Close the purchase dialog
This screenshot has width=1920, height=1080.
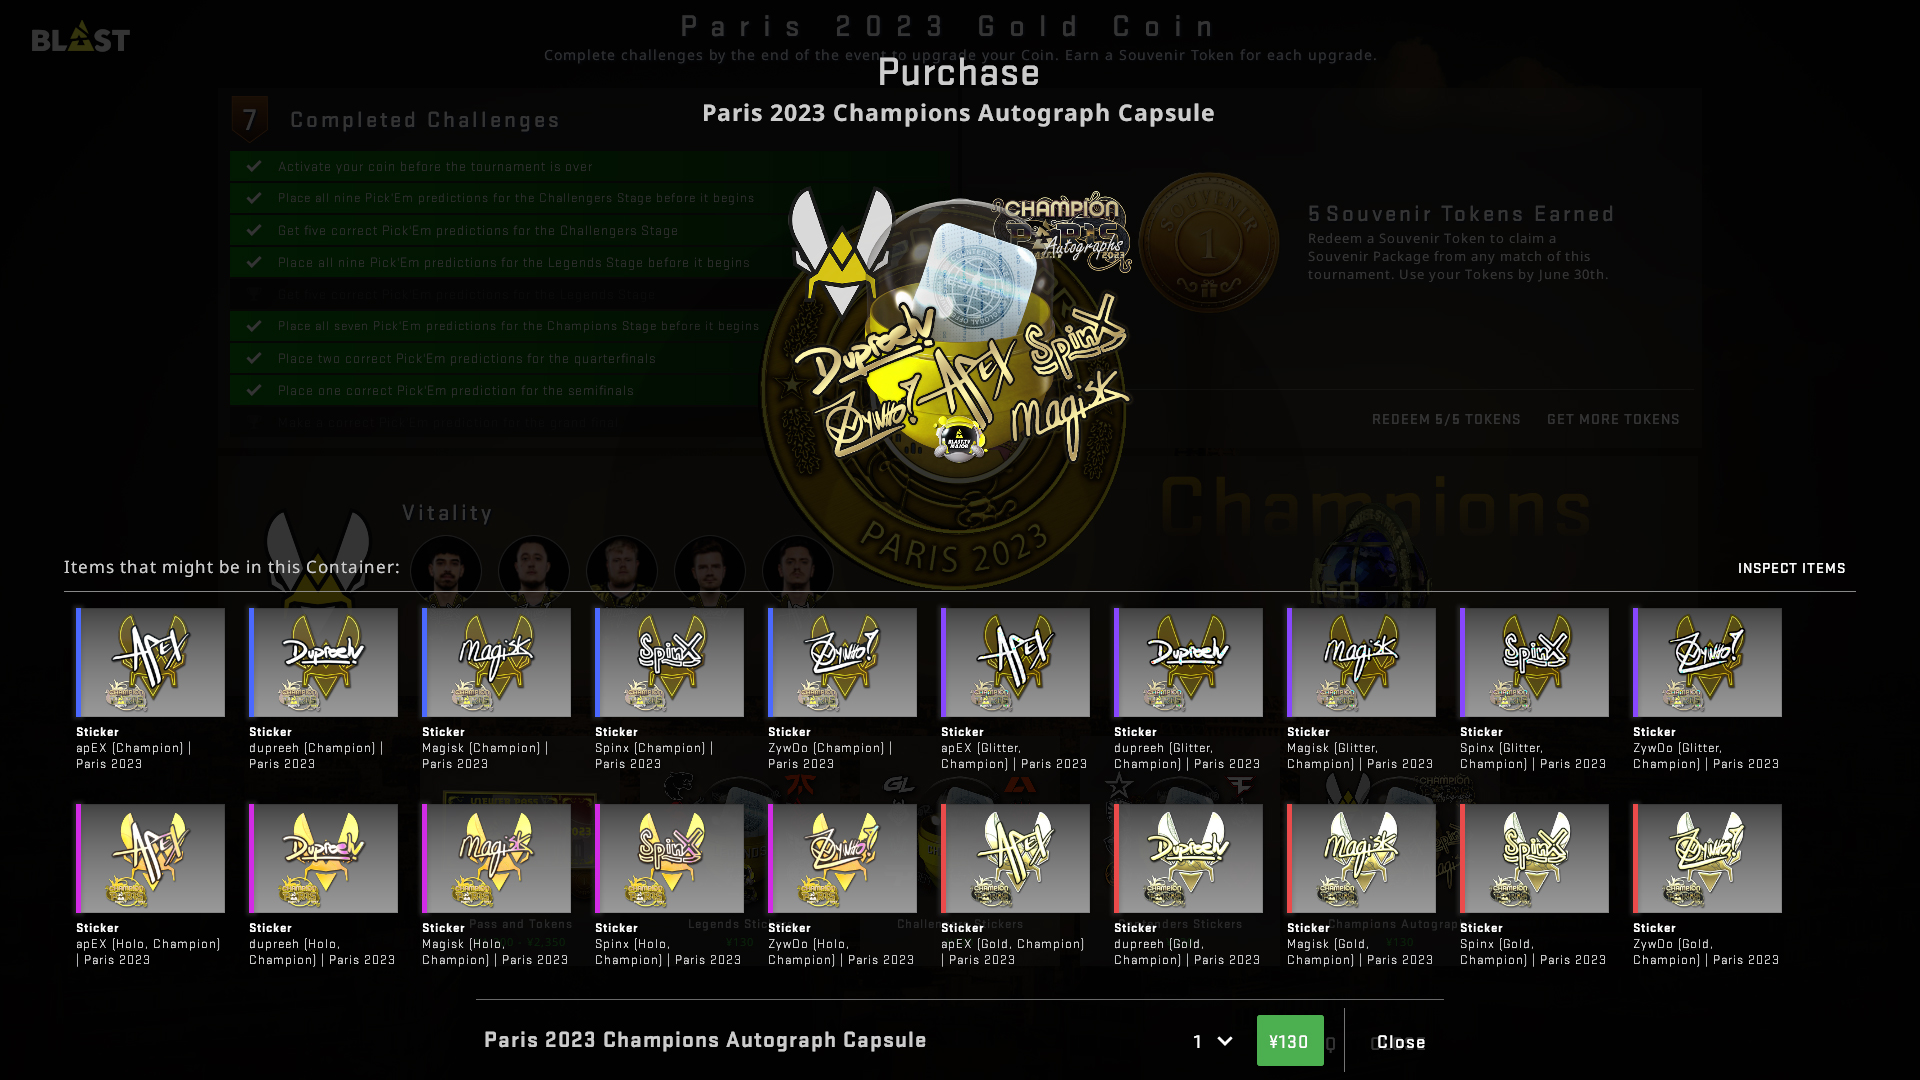click(x=1401, y=1042)
